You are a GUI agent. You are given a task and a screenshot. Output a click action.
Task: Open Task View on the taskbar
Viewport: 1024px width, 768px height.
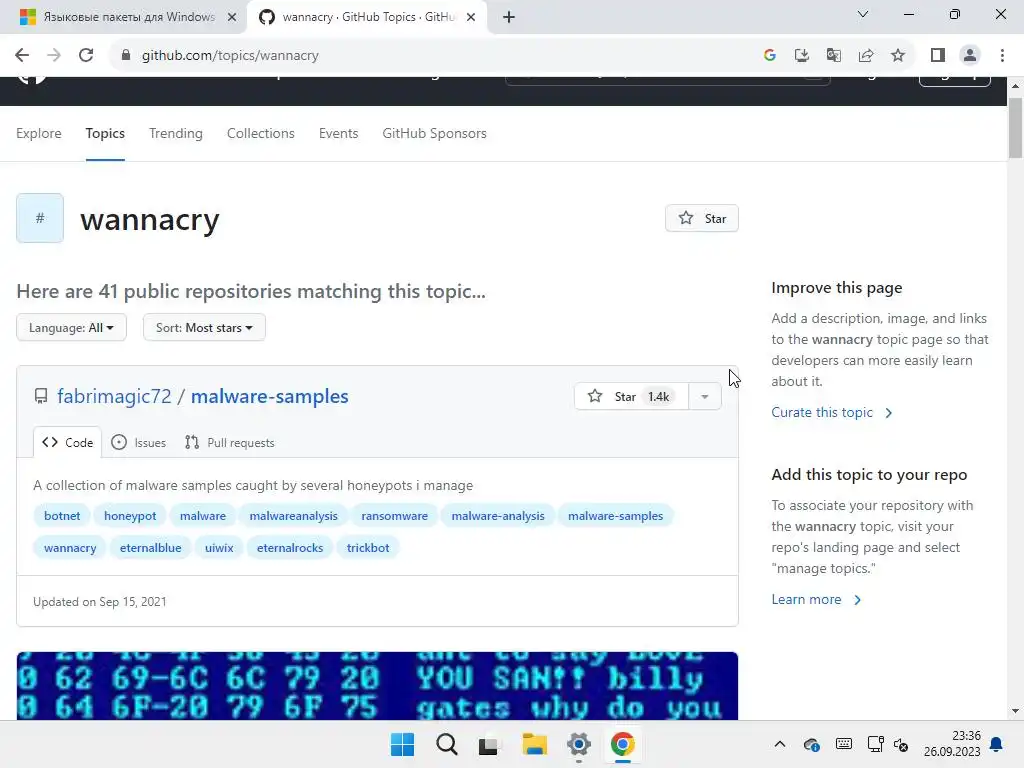tap(488, 744)
